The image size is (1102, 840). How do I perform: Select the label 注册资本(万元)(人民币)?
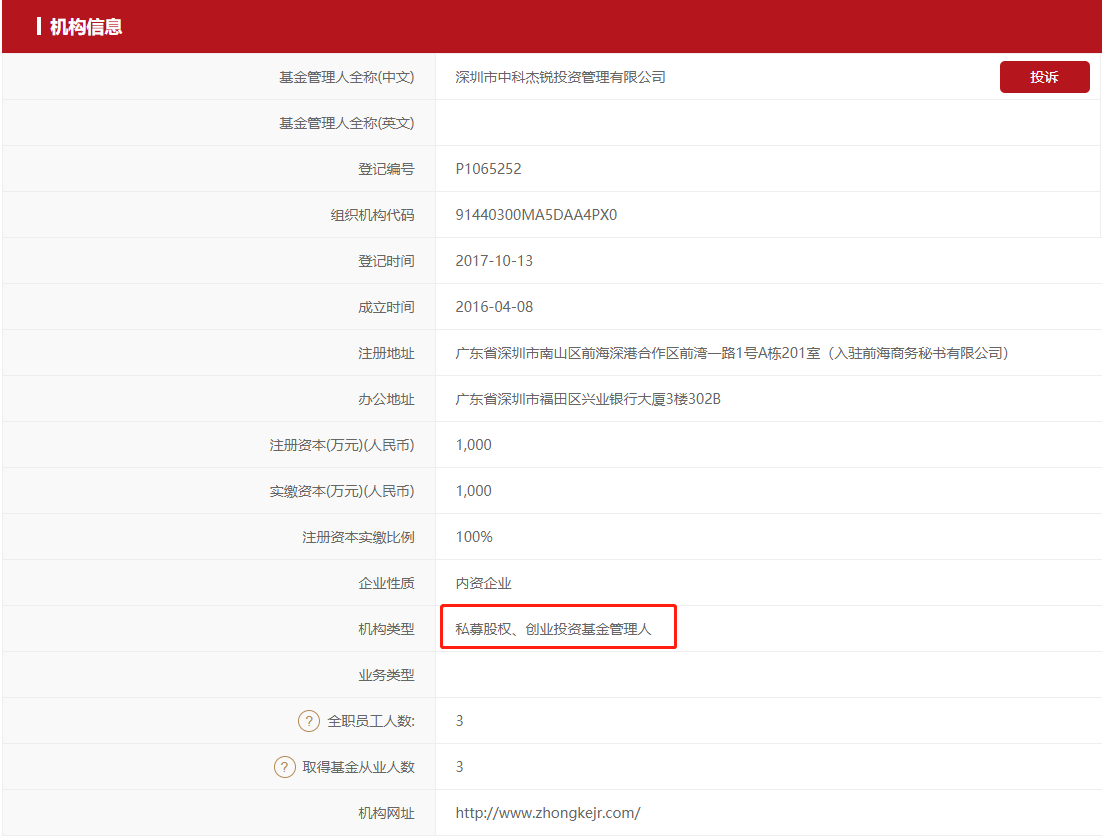click(342, 445)
